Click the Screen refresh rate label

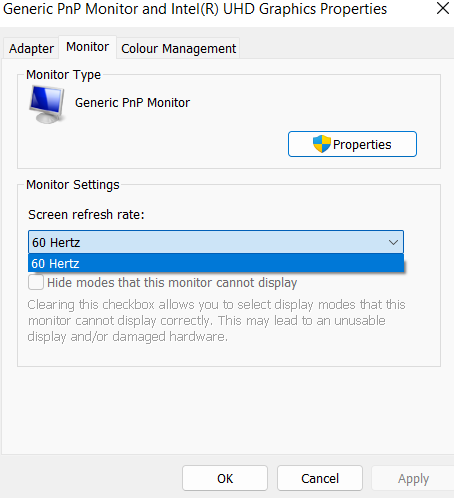click(86, 215)
